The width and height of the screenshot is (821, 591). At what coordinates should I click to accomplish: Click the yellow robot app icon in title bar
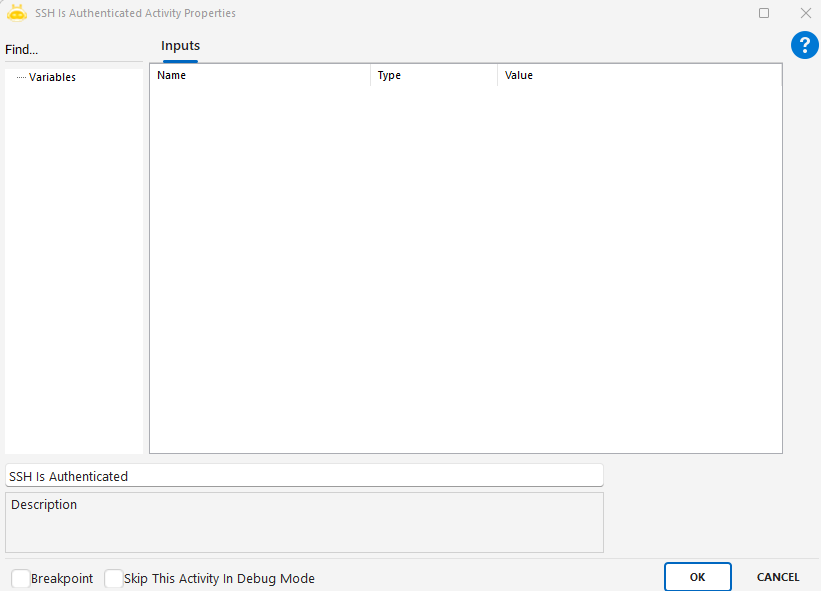pyautogui.click(x=16, y=13)
